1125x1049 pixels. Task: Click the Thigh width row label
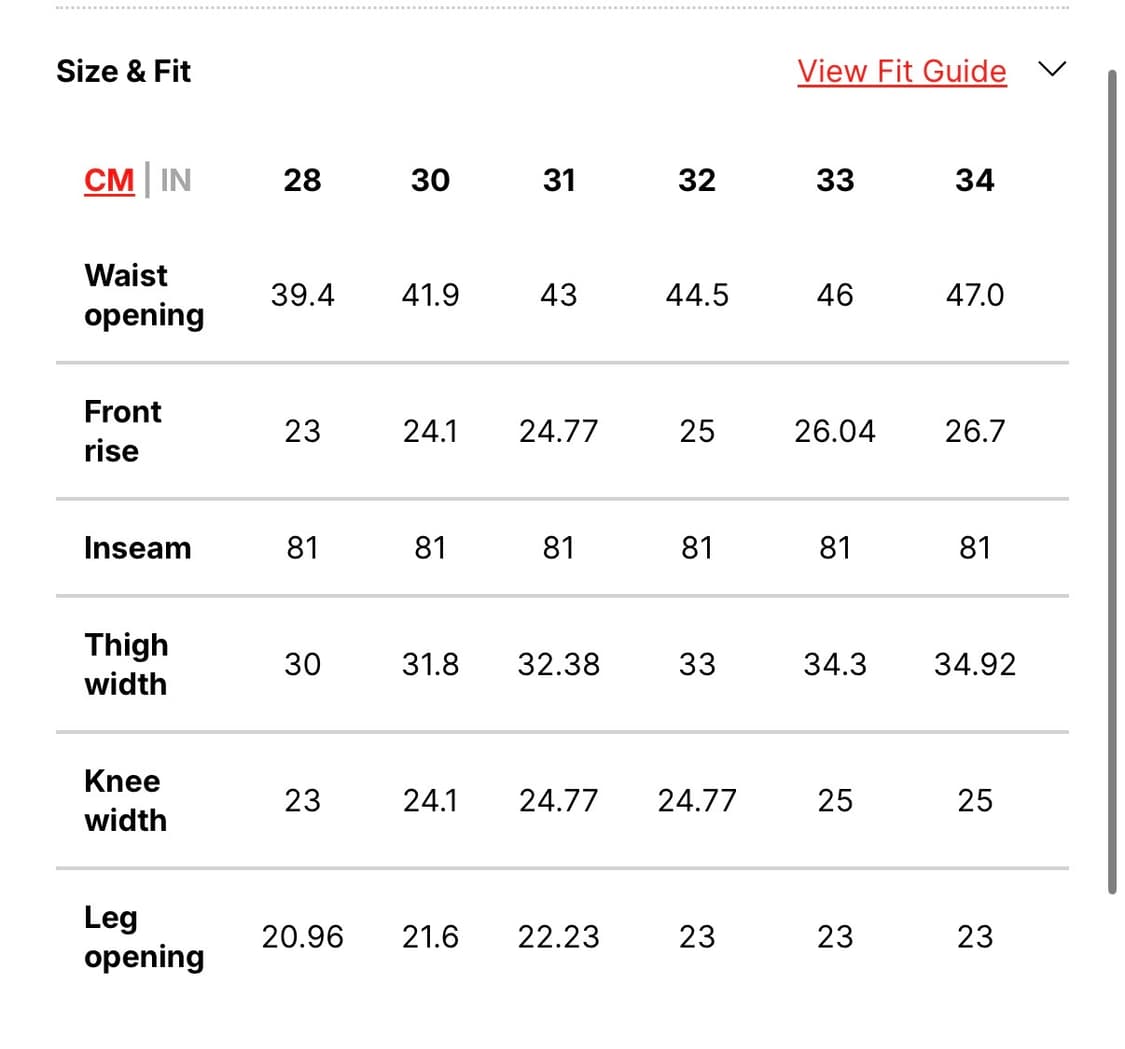pyautogui.click(x=126, y=664)
